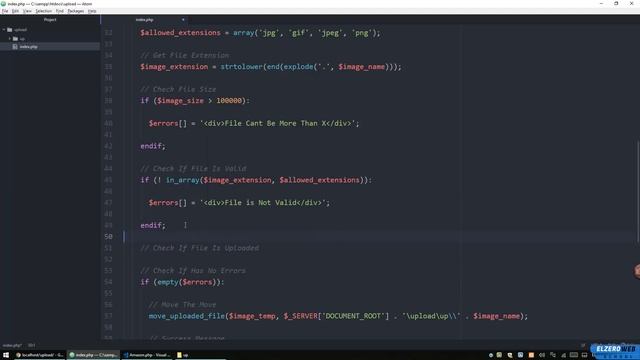The width and height of the screenshot is (640, 360).
Task: Select the index.php editor tab
Action: [144, 20]
